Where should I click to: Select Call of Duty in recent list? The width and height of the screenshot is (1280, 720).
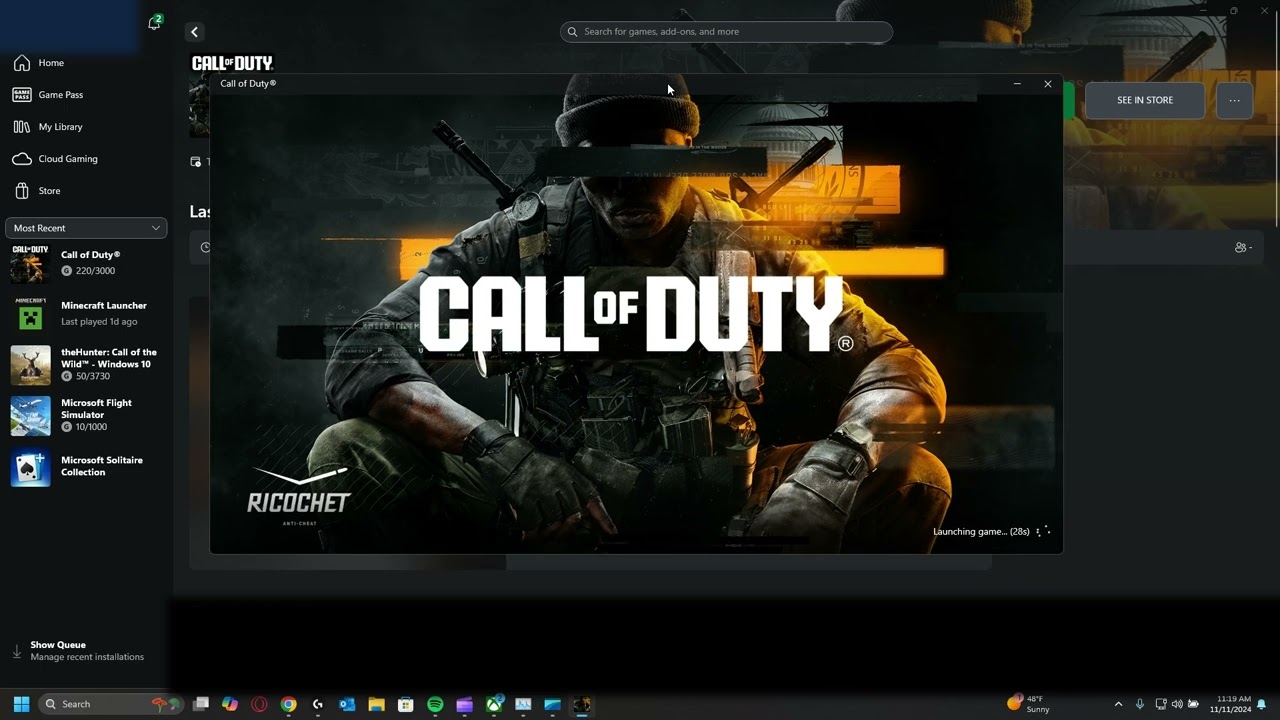(85, 263)
